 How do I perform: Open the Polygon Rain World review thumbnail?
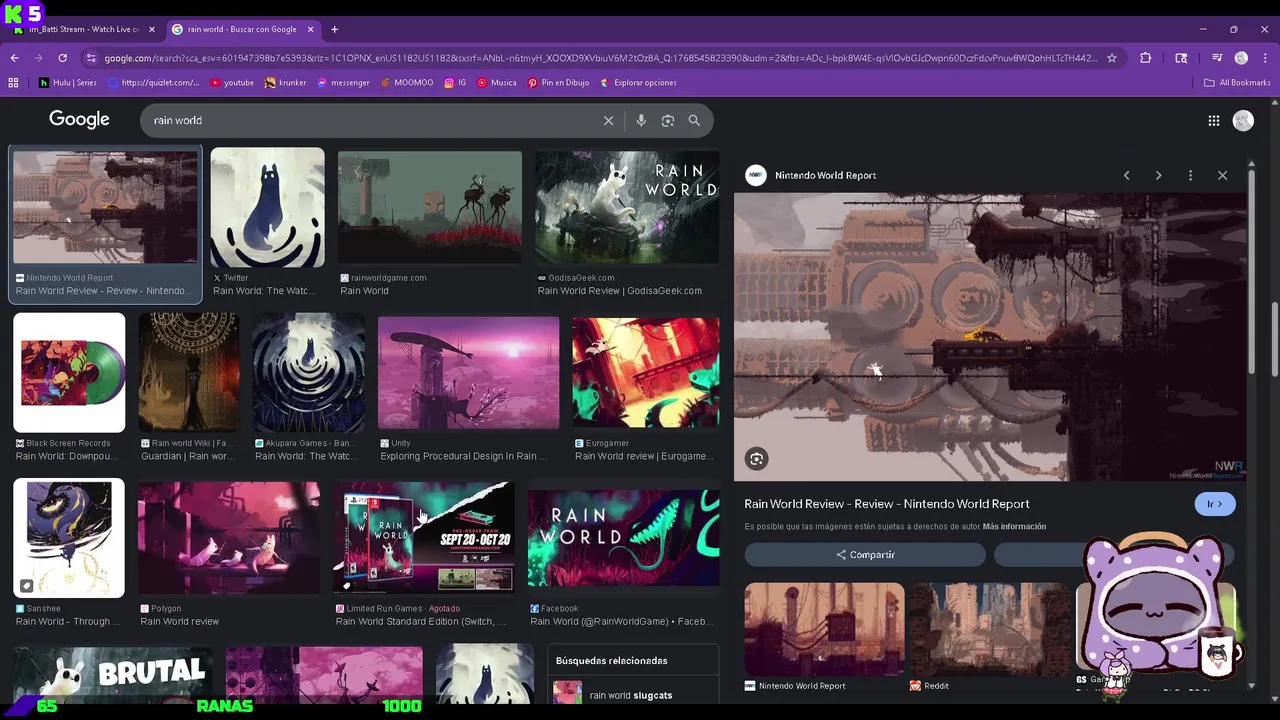coord(229,538)
